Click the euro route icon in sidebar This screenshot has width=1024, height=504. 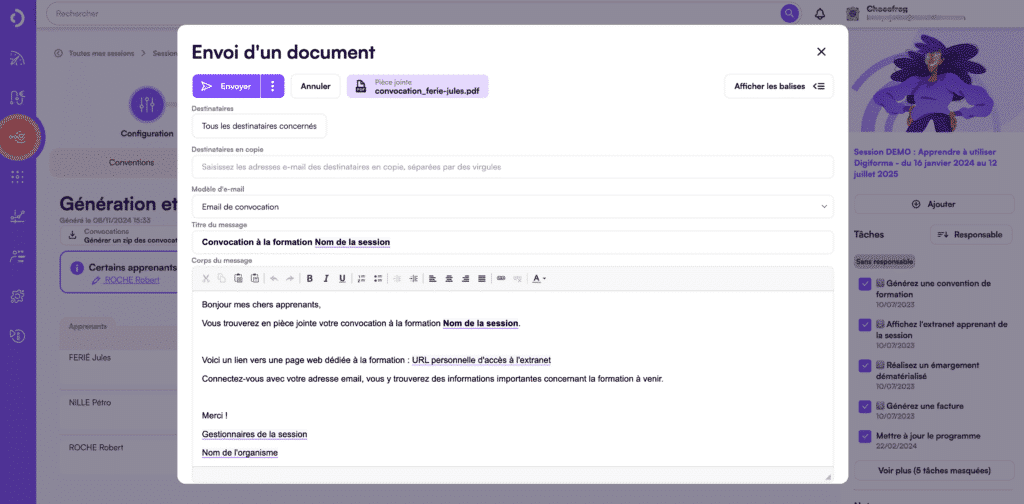(x=18, y=98)
